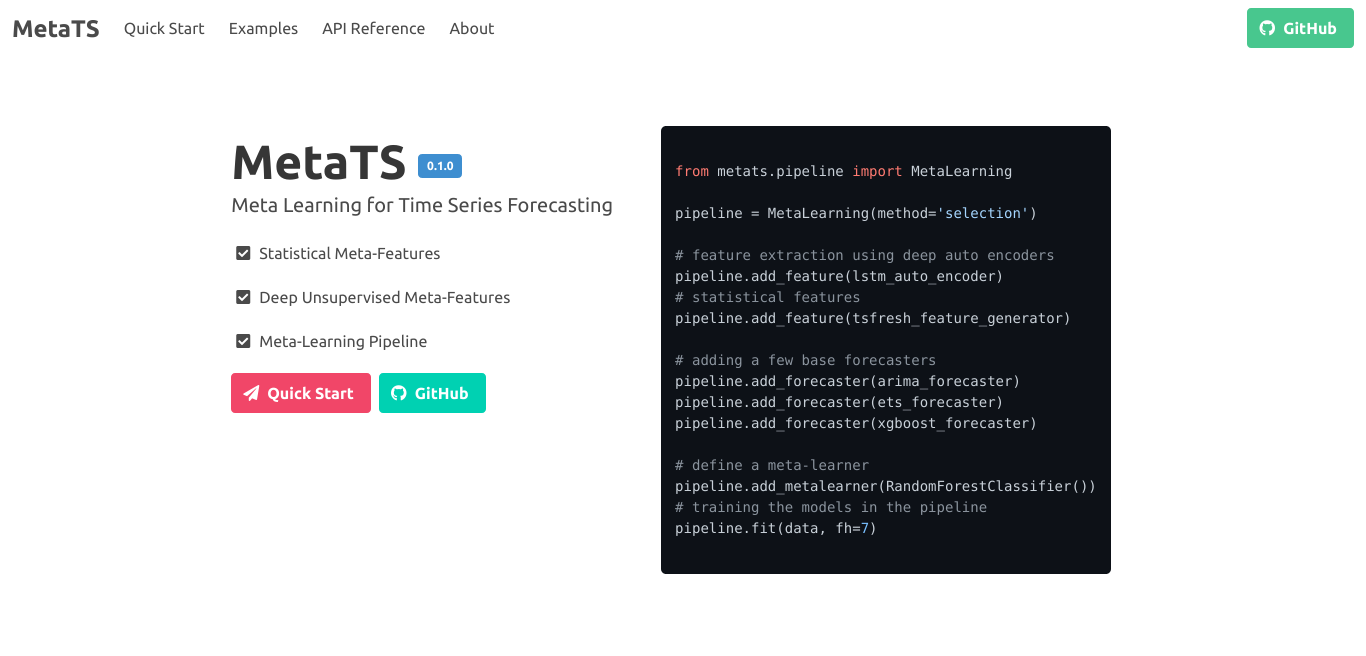
Task: Click the Deep Unsupervised Meta-Features checkmark
Action: [243, 297]
